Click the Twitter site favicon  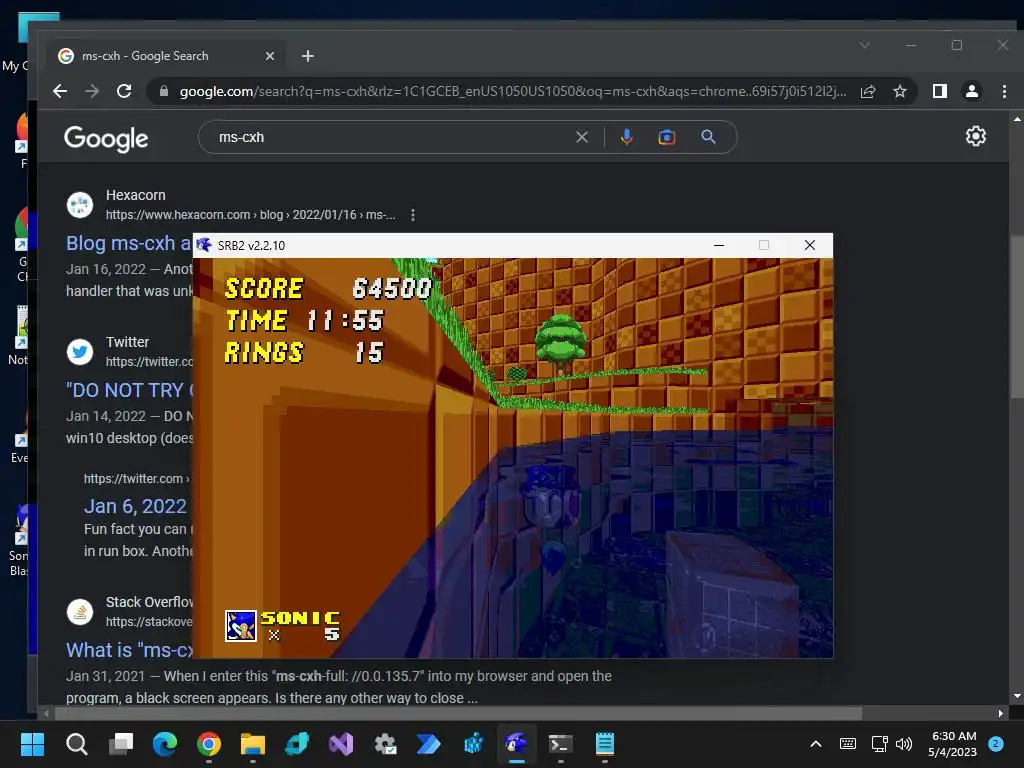pyautogui.click(x=80, y=352)
